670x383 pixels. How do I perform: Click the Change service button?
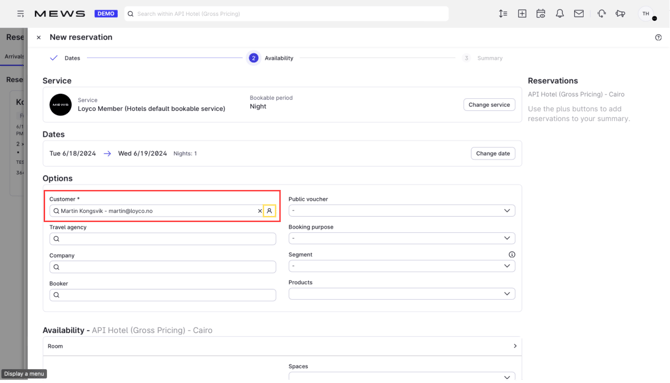489,105
